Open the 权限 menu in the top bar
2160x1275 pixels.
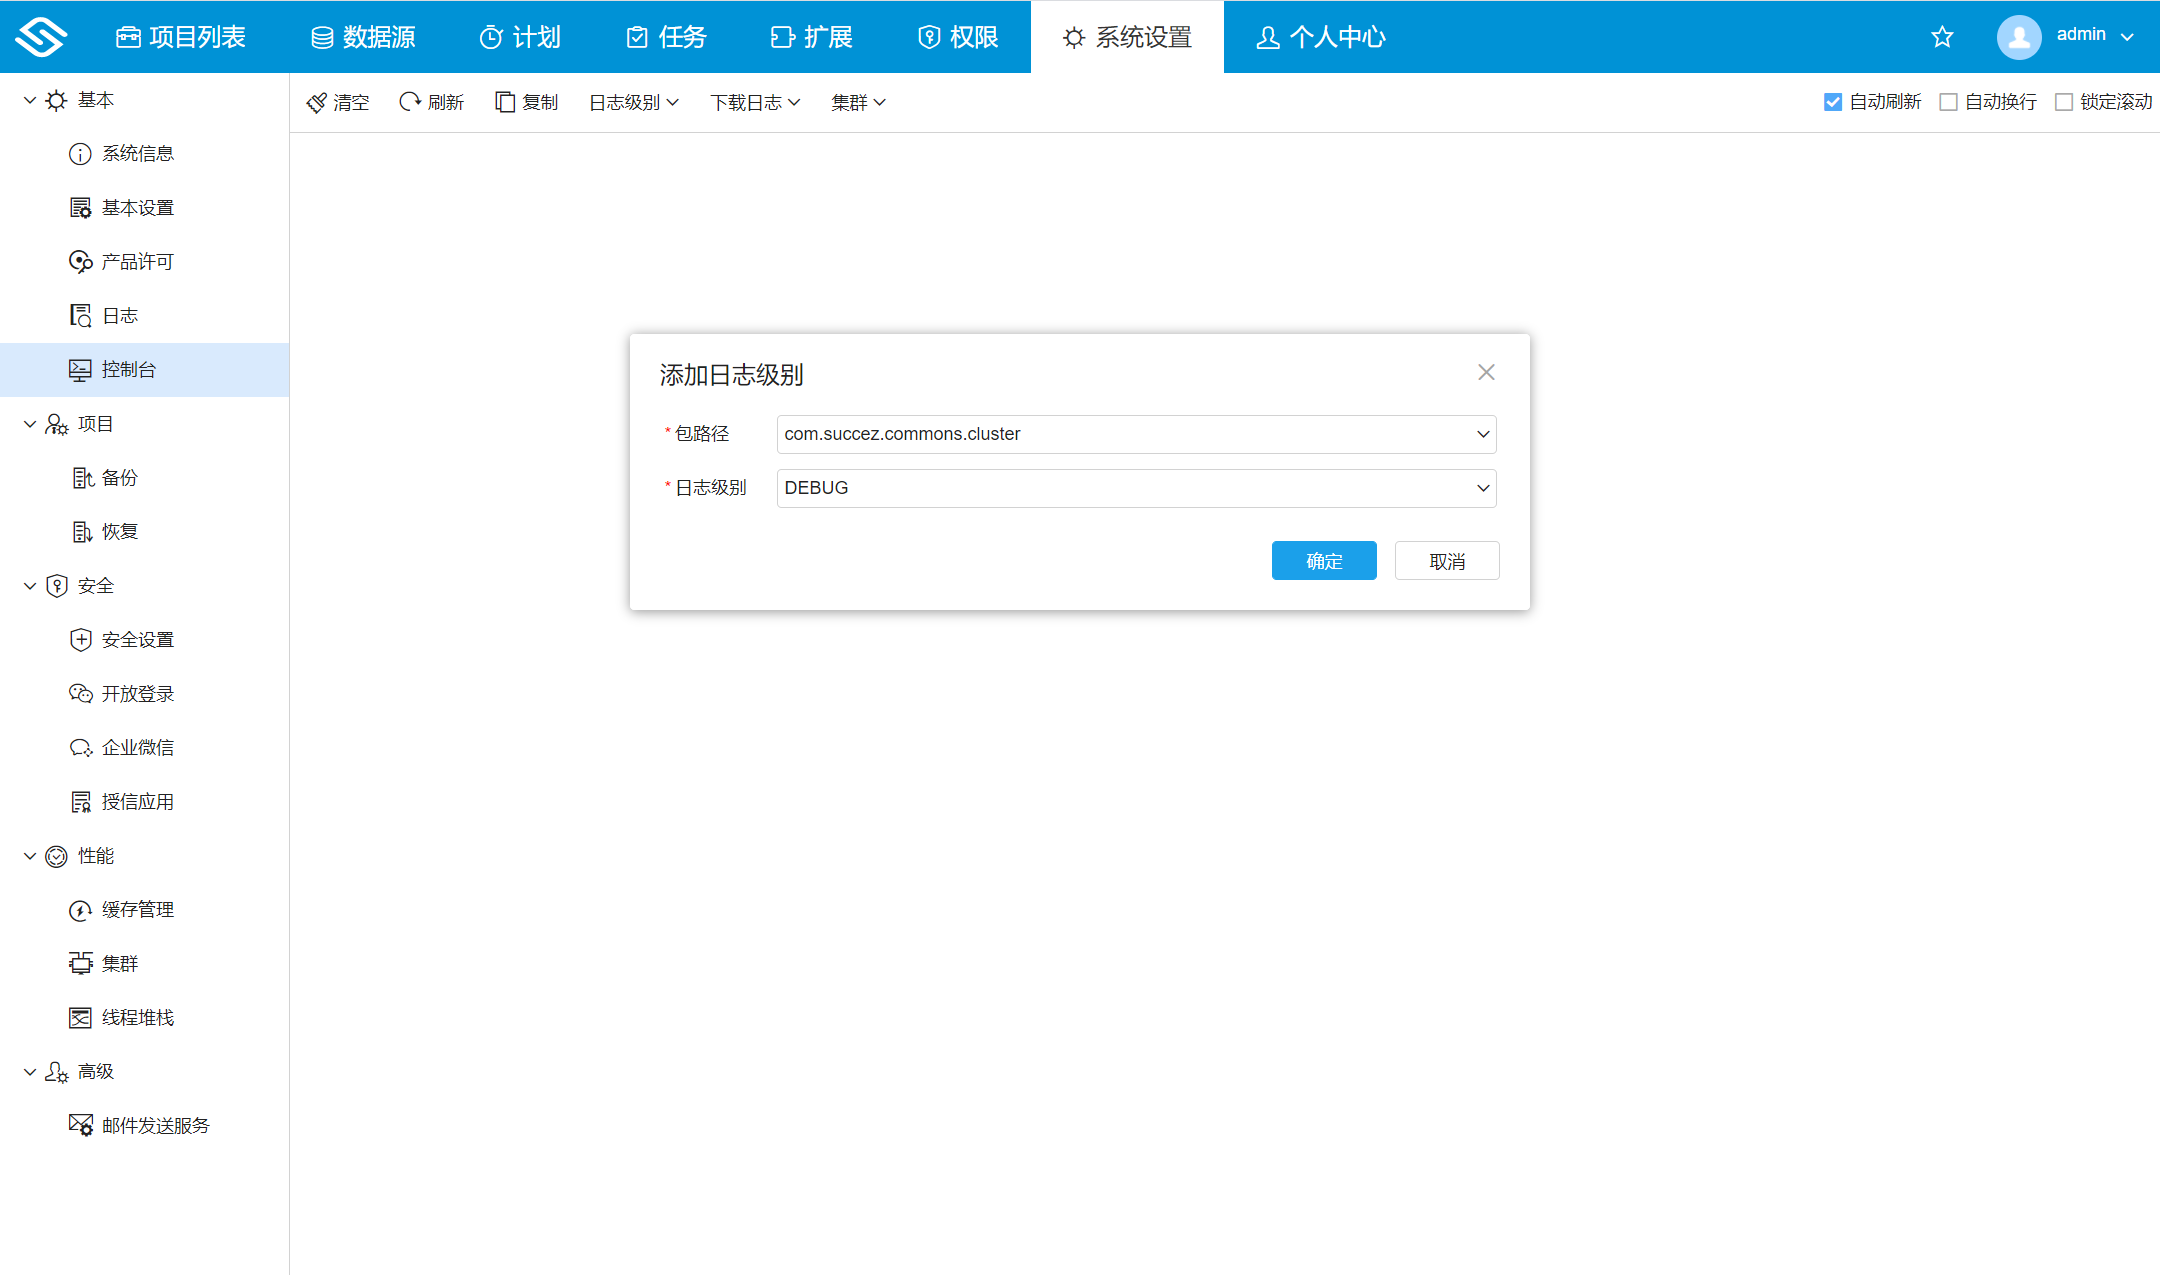(957, 36)
